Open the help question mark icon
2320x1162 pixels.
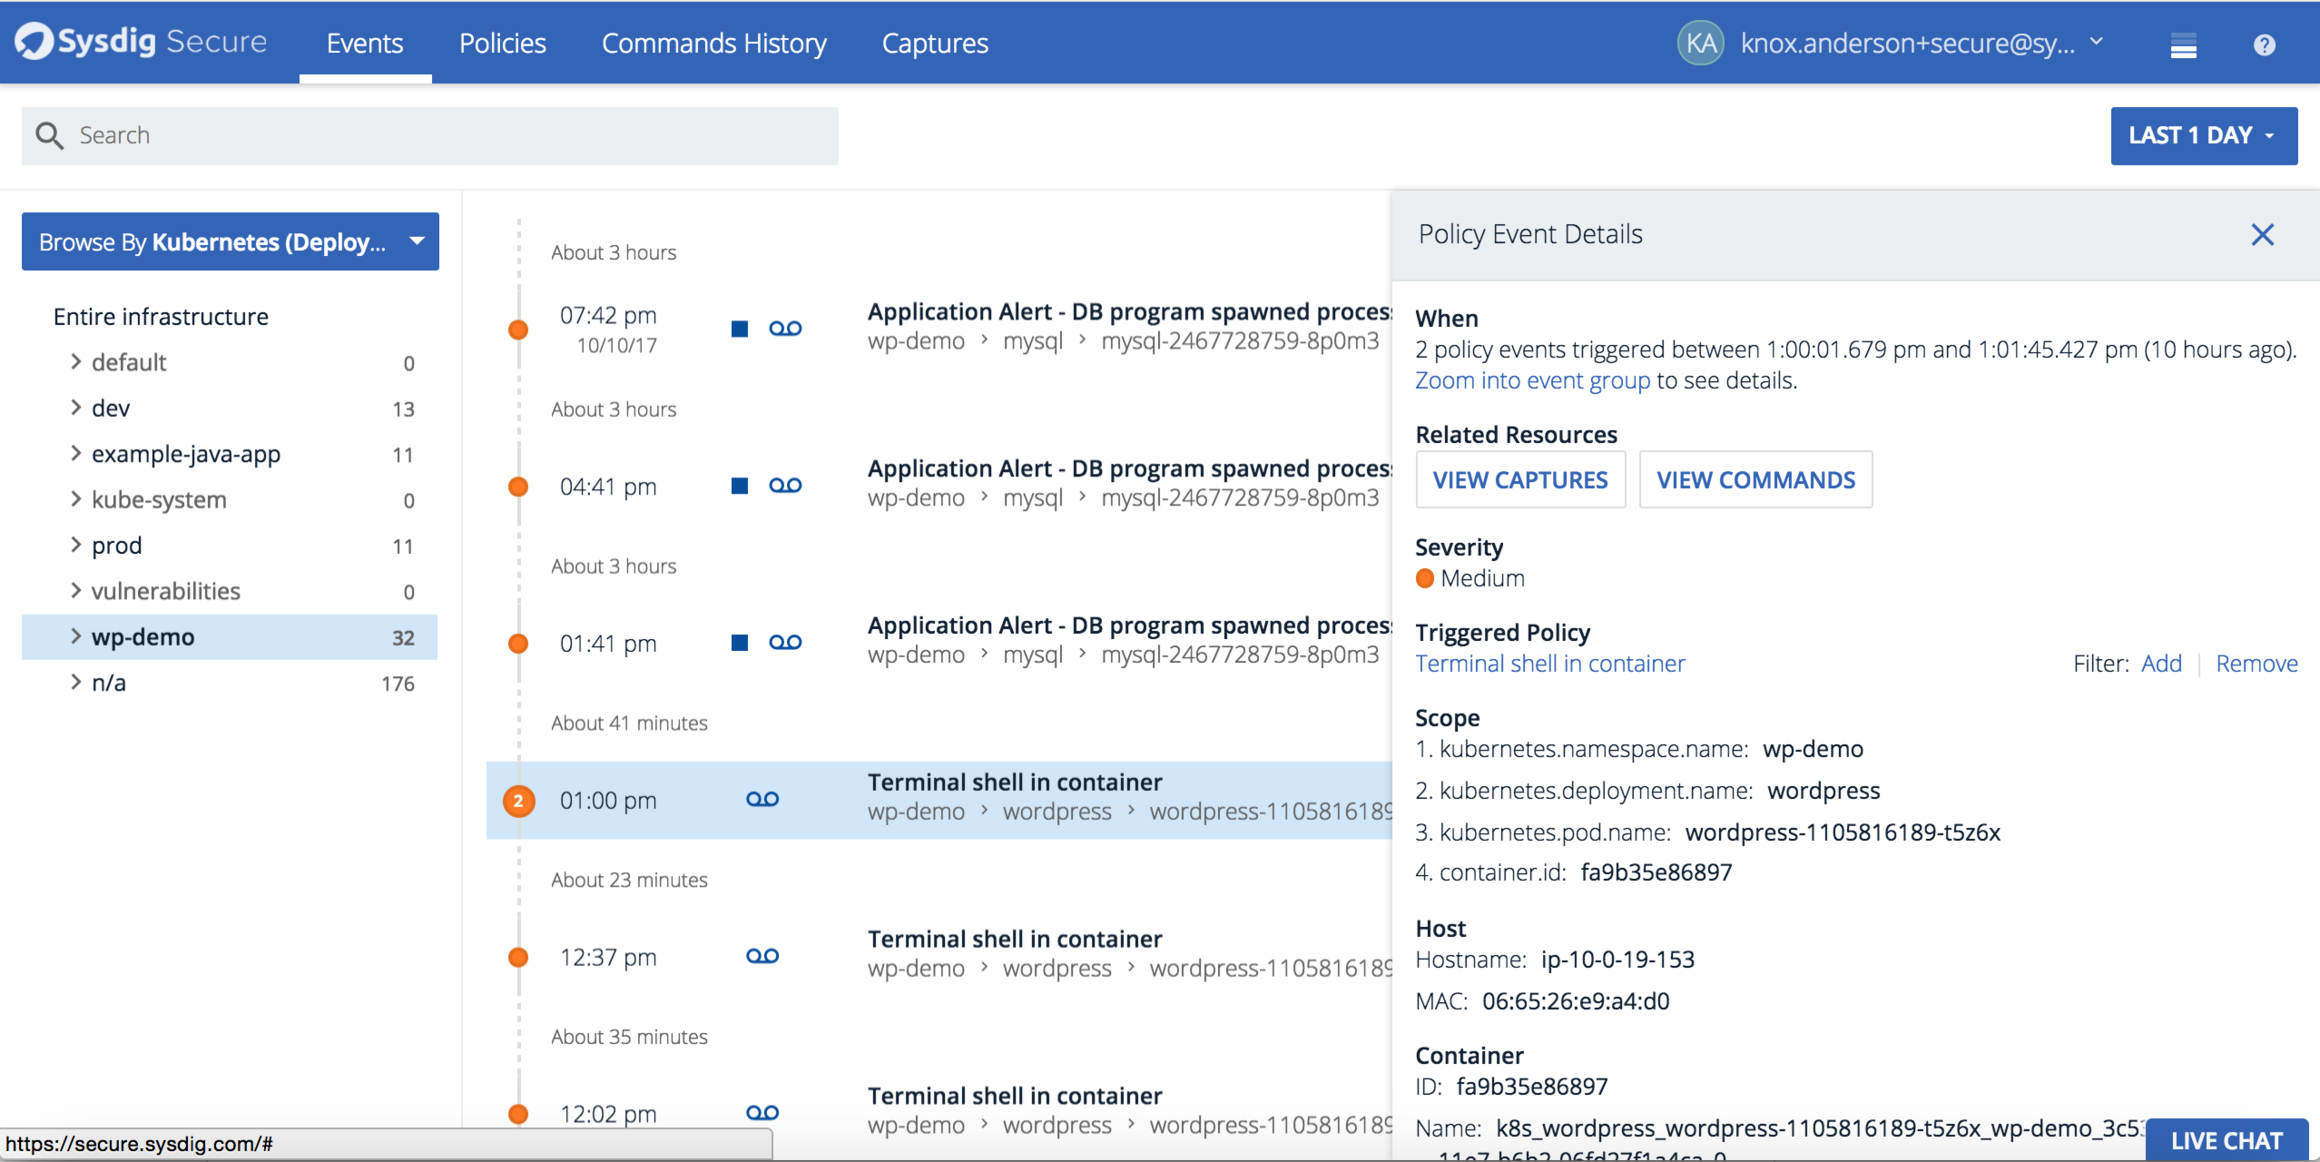coord(2264,45)
